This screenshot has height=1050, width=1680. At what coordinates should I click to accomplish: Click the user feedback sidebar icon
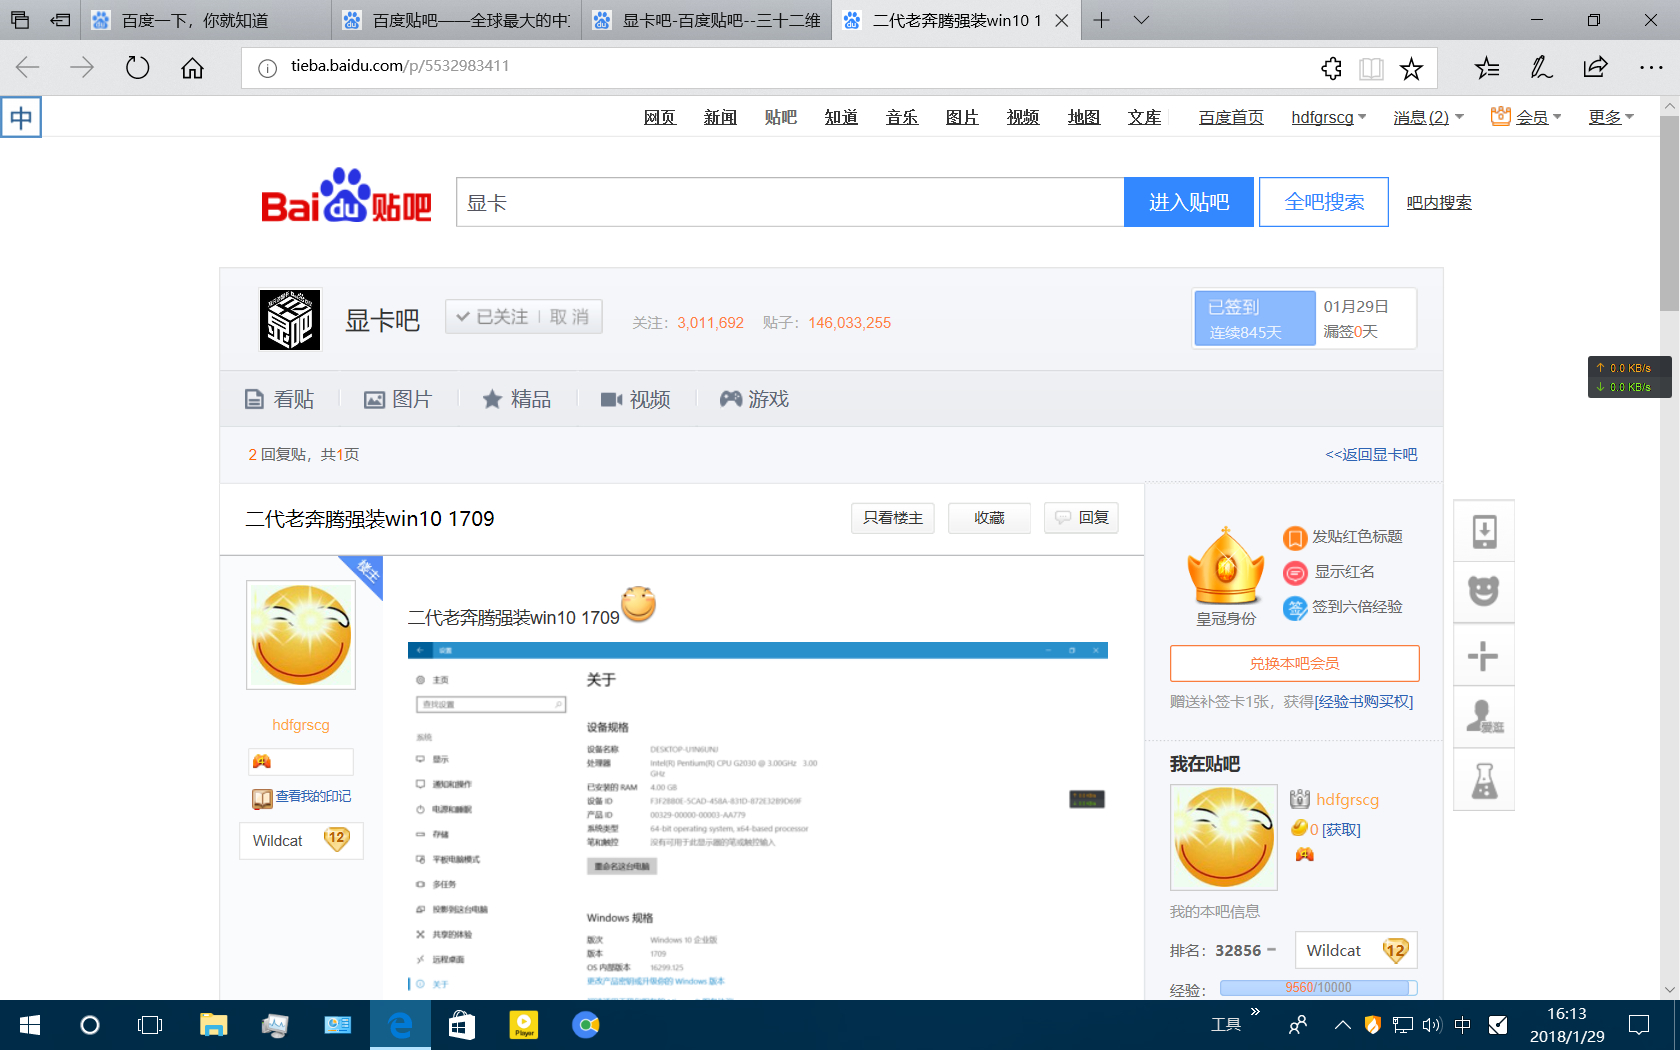coord(1484,717)
